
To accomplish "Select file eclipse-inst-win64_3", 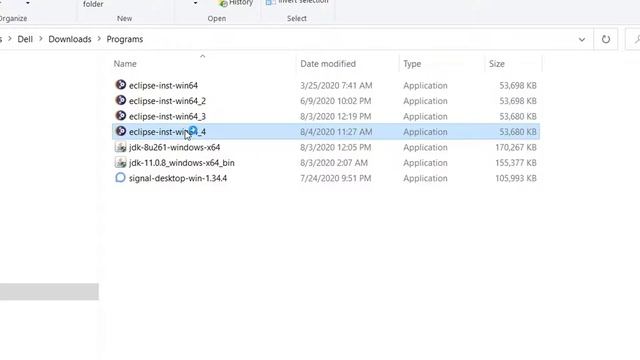I will (x=167, y=116).
